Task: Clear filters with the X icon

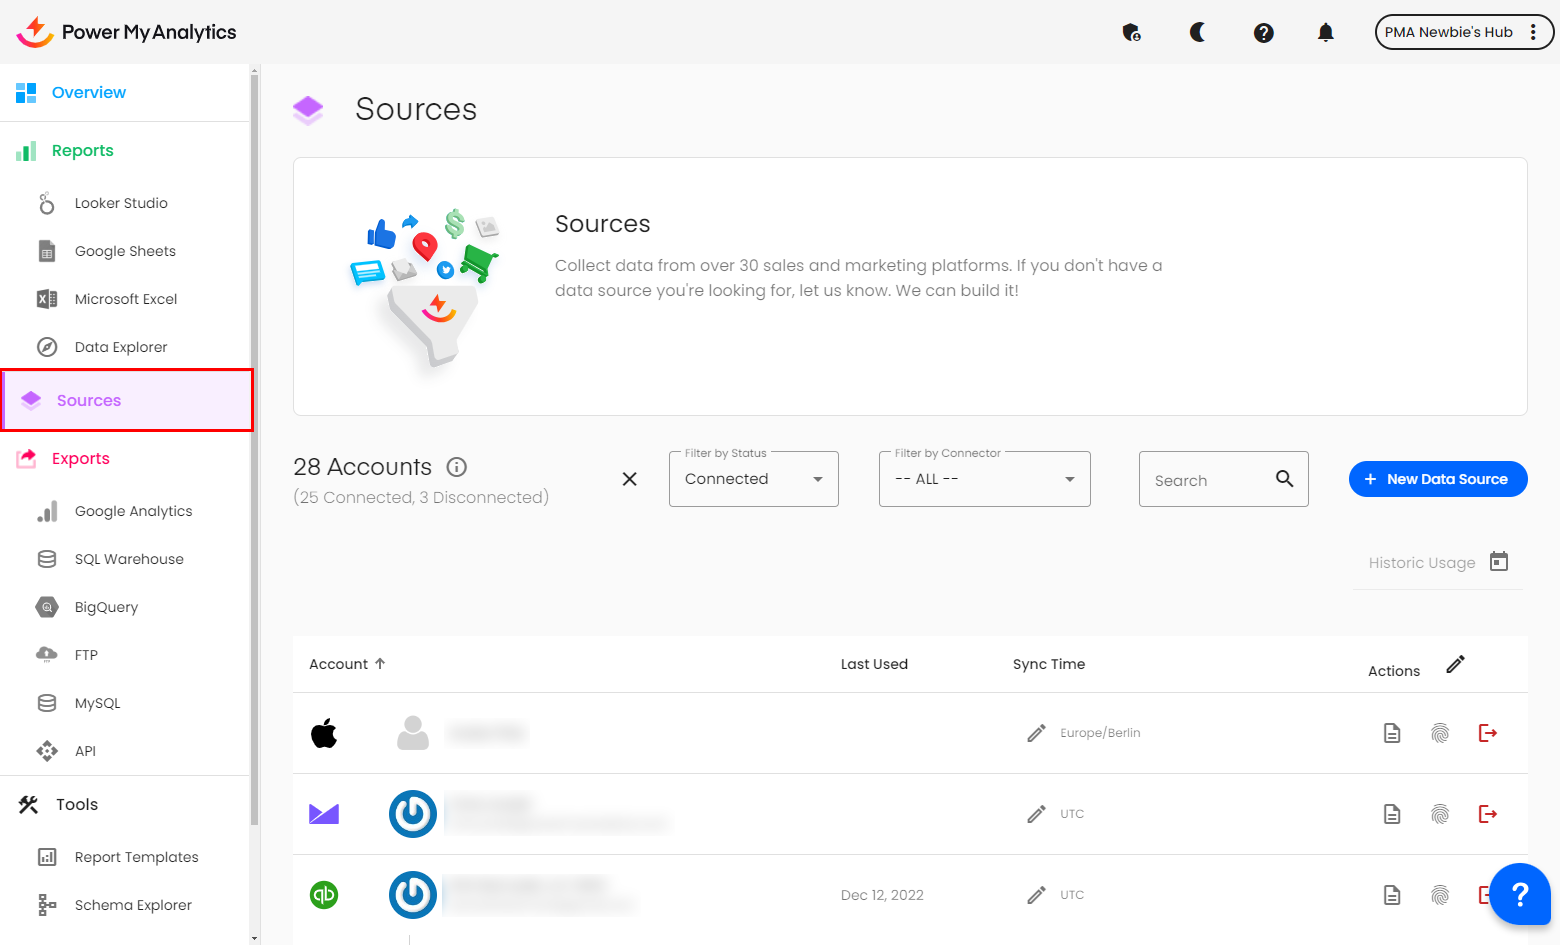Action: tap(629, 479)
